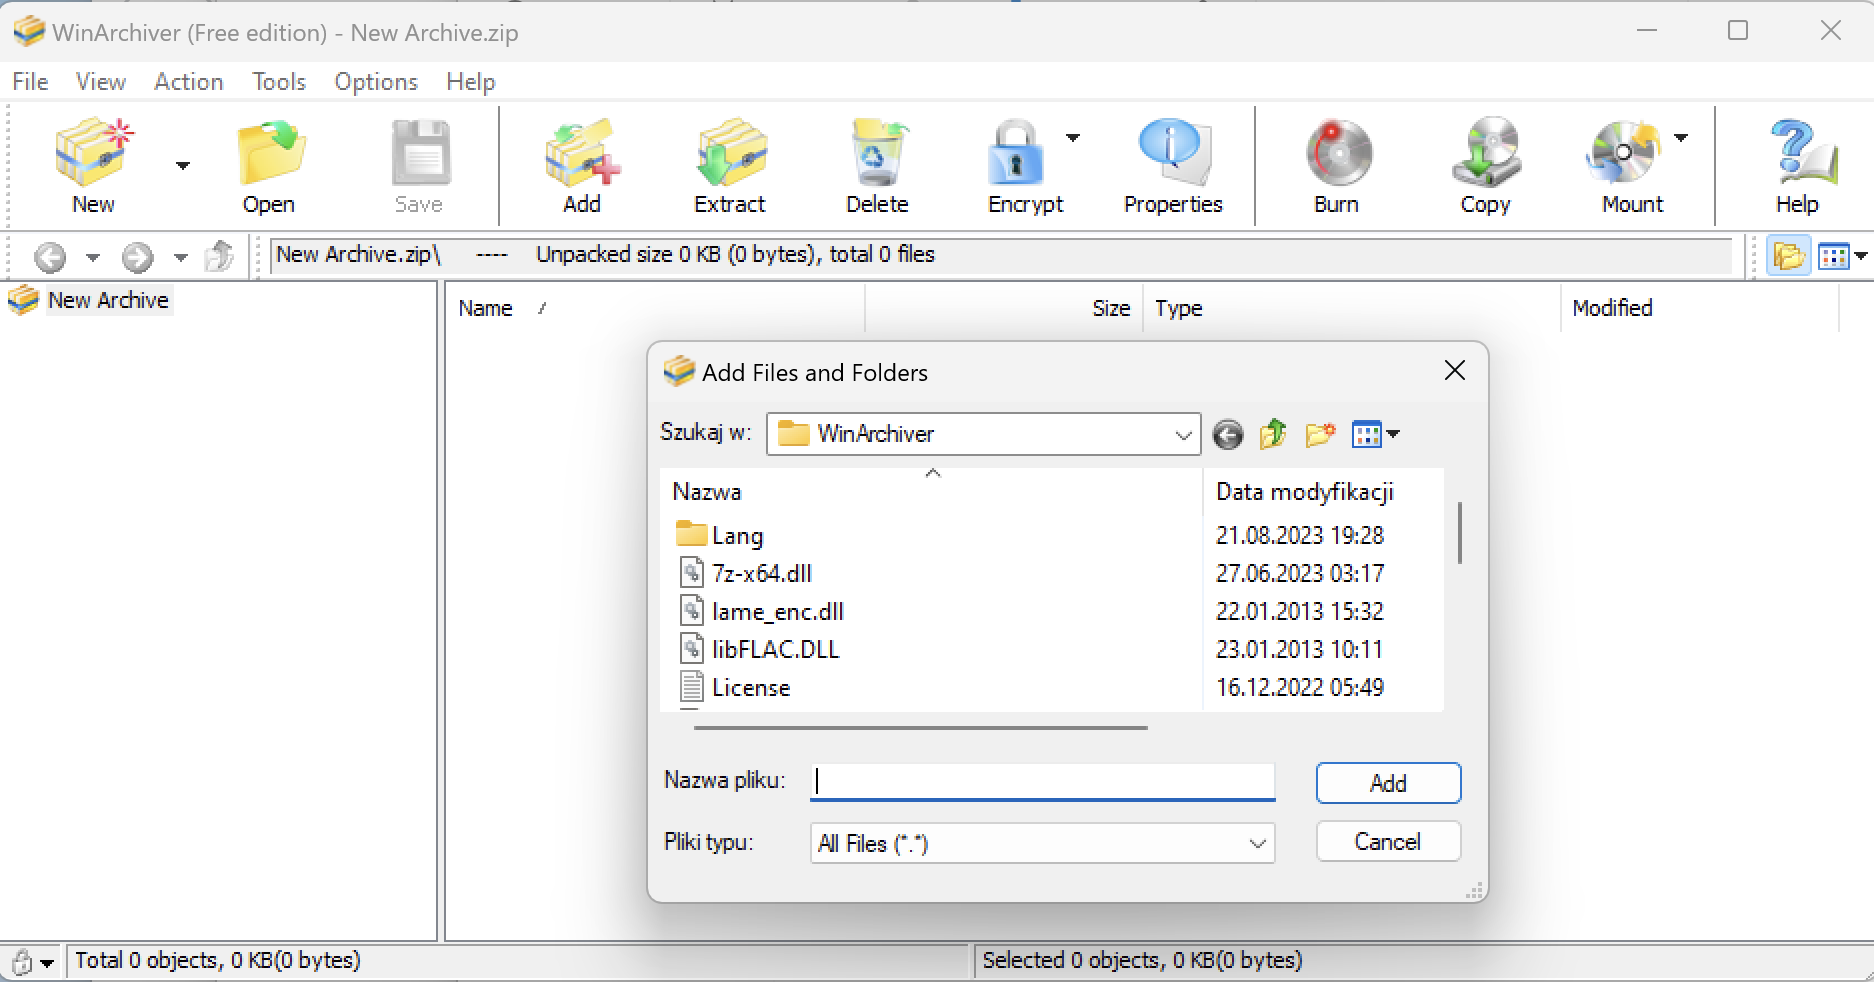Expand the Mount dropdown arrow
The image size is (1874, 982).
click(1681, 138)
